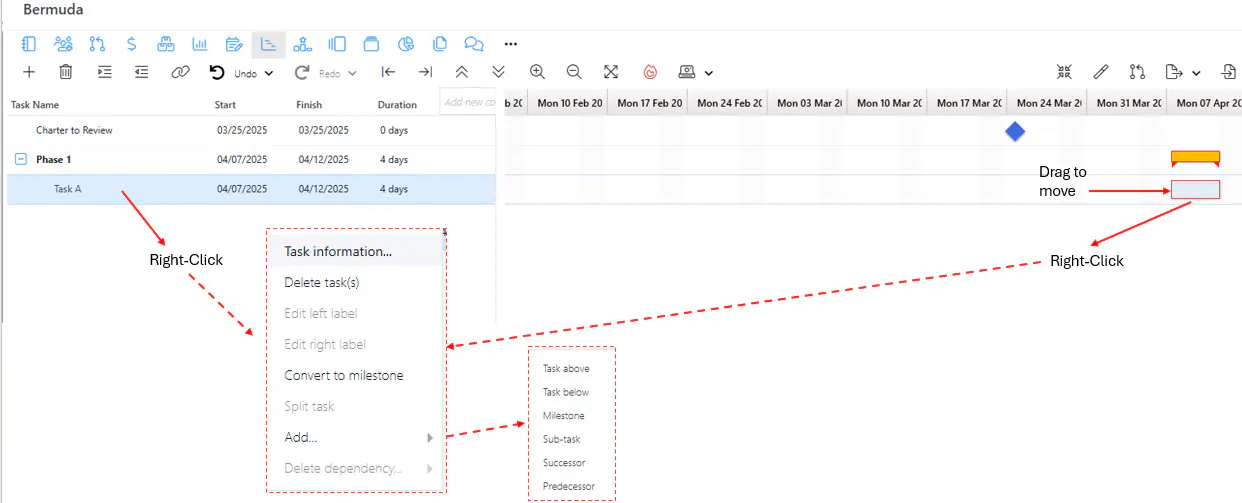Click the first top-row branch/dependency icon

pyautogui.click(x=97, y=44)
